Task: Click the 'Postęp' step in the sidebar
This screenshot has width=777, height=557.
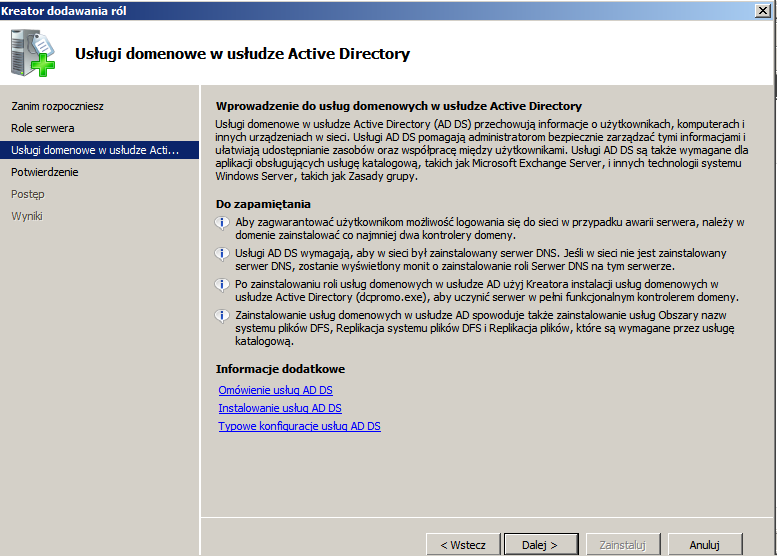Action: (x=28, y=194)
